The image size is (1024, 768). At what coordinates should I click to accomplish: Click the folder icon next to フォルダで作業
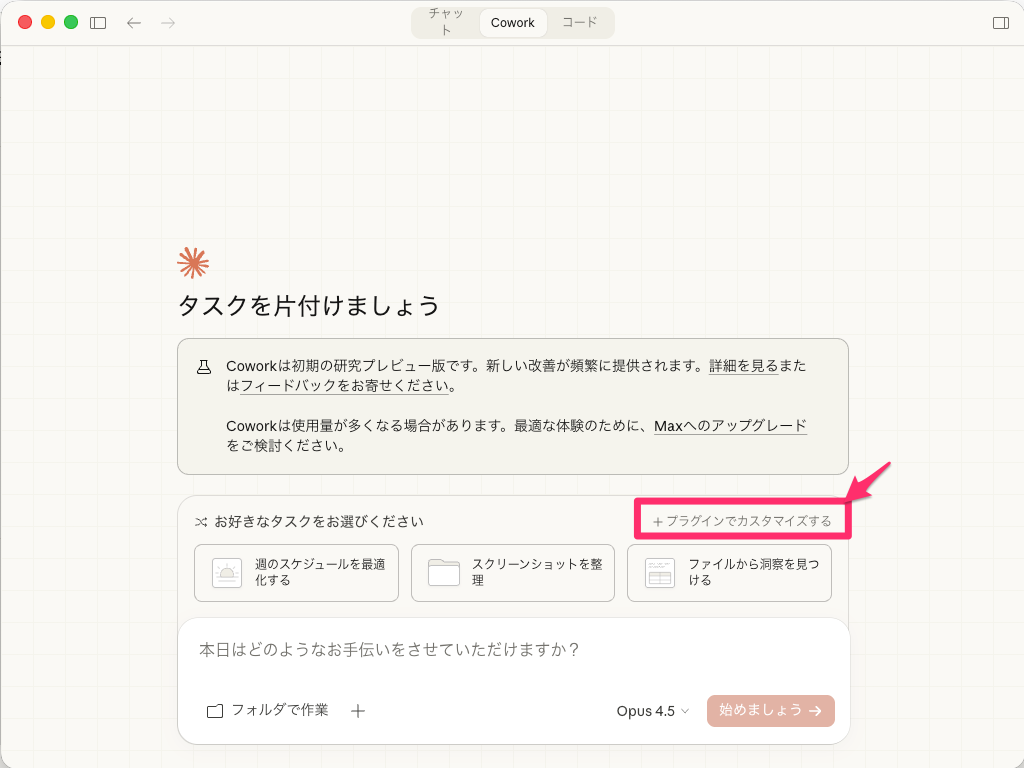pos(214,711)
